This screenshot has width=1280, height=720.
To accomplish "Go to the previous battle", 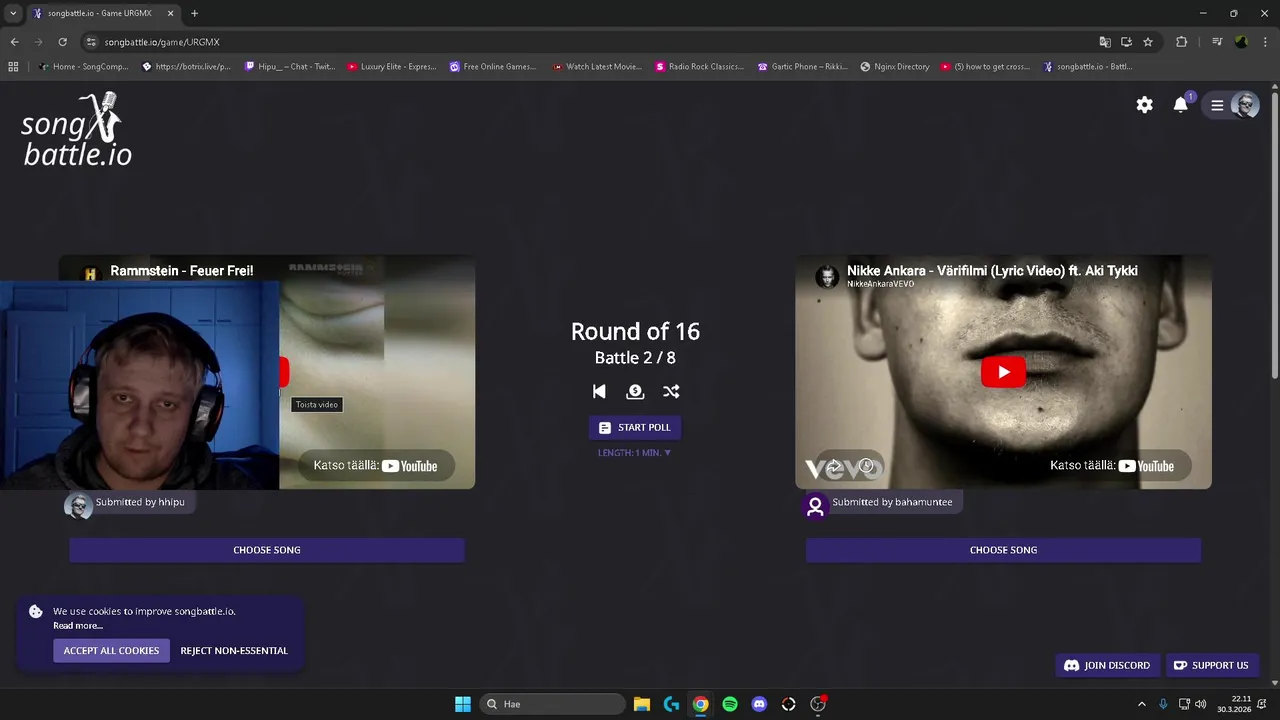I will 599,392.
